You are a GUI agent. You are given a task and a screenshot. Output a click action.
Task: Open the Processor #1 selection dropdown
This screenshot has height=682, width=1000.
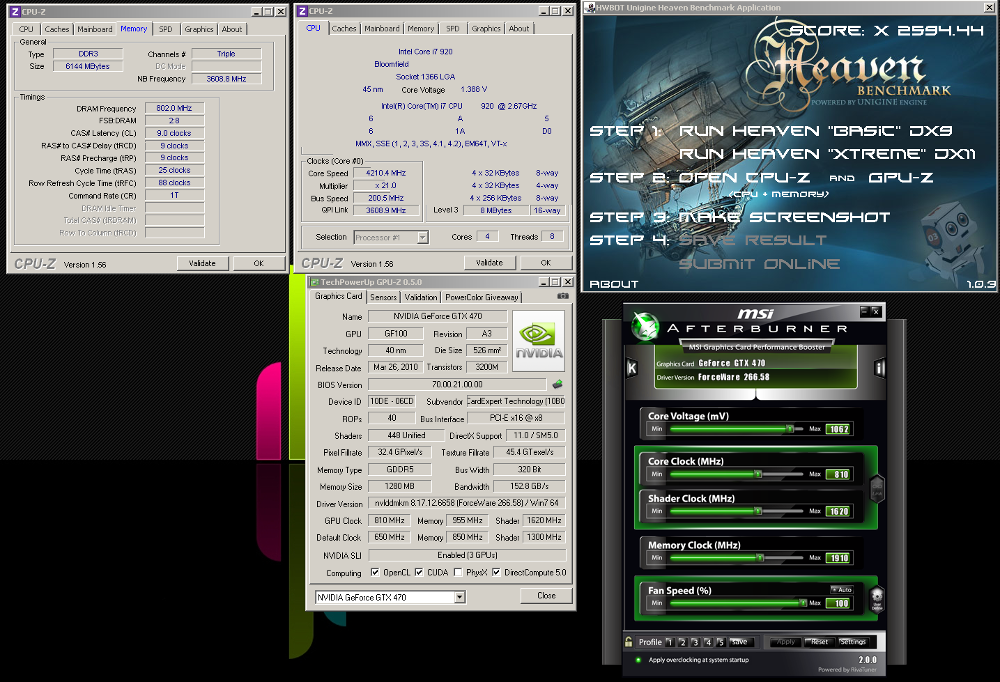pos(422,237)
